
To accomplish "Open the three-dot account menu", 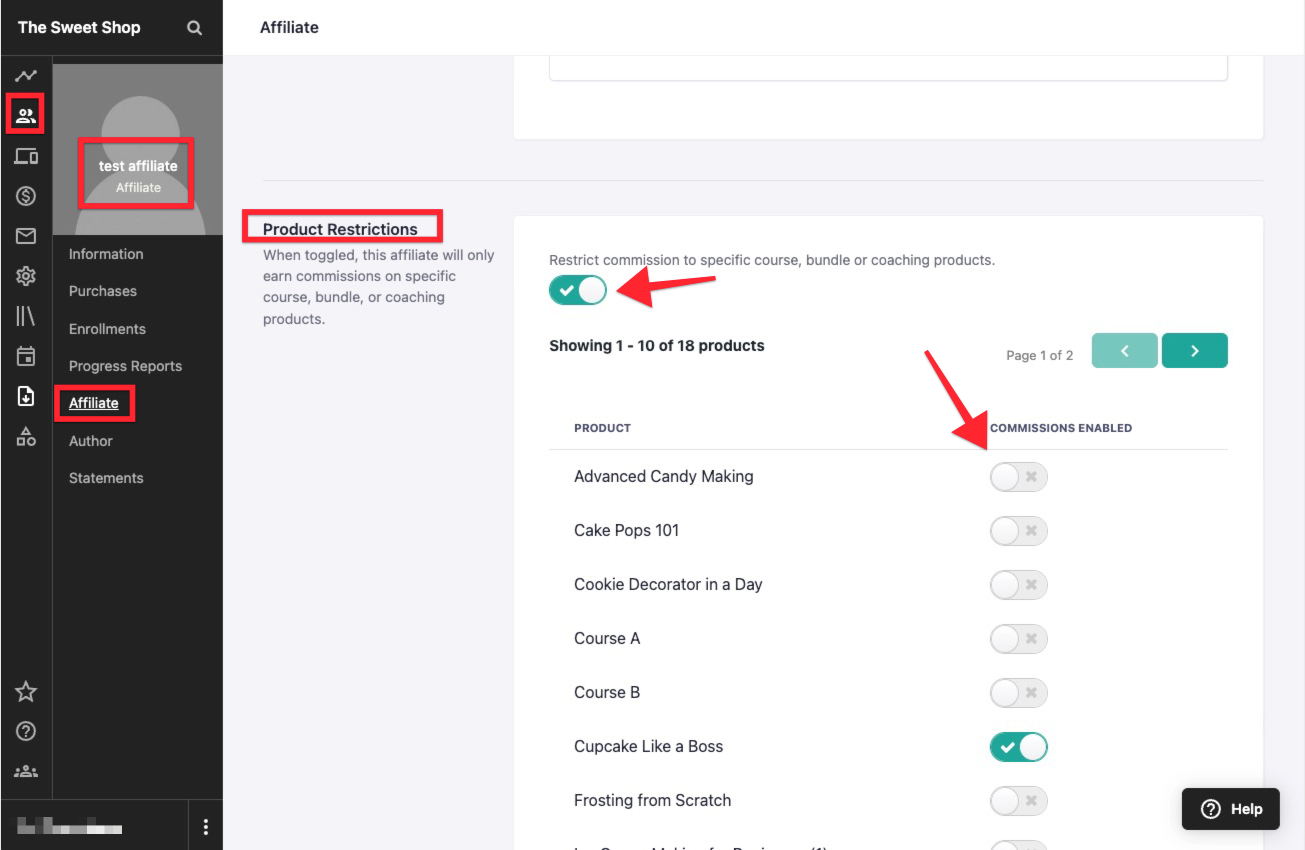I will click(x=206, y=827).
